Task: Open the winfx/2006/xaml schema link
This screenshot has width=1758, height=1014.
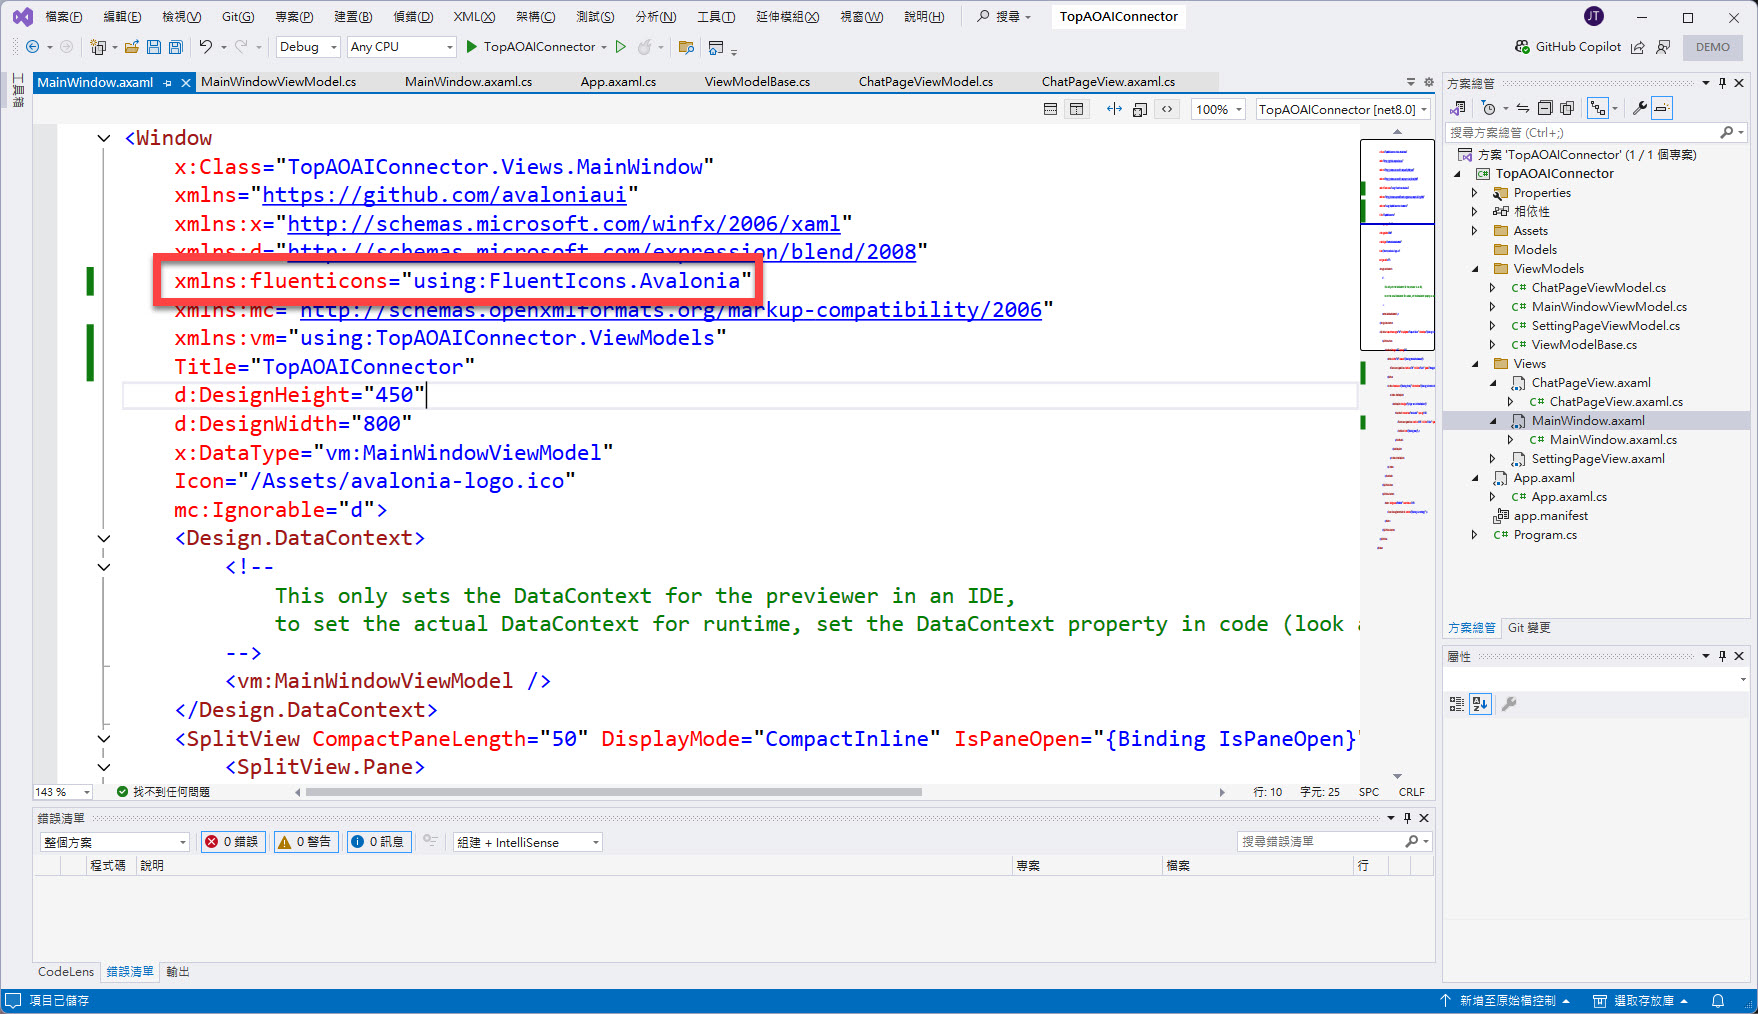Action: (x=564, y=224)
